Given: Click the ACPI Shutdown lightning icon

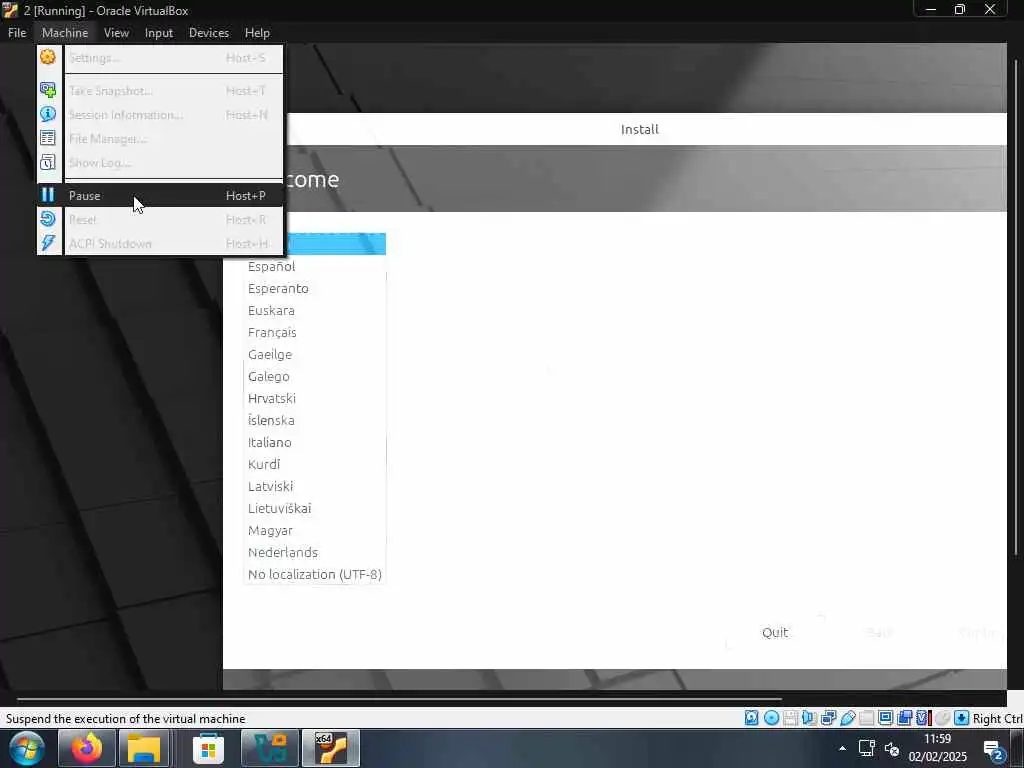Looking at the screenshot, I should [48, 243].
